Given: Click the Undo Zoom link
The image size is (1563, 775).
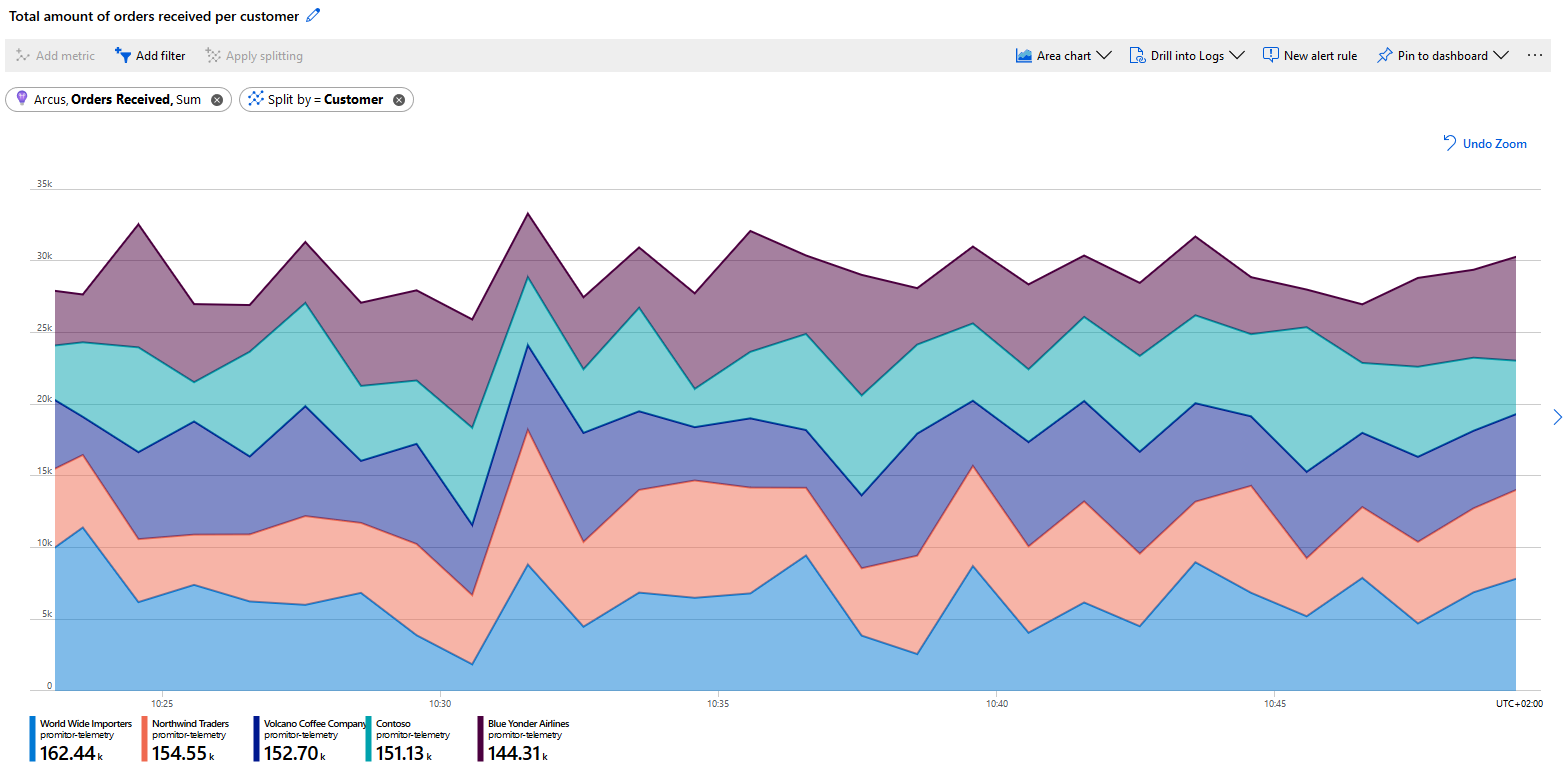Looking at the screenshot, I should 1485,144.
